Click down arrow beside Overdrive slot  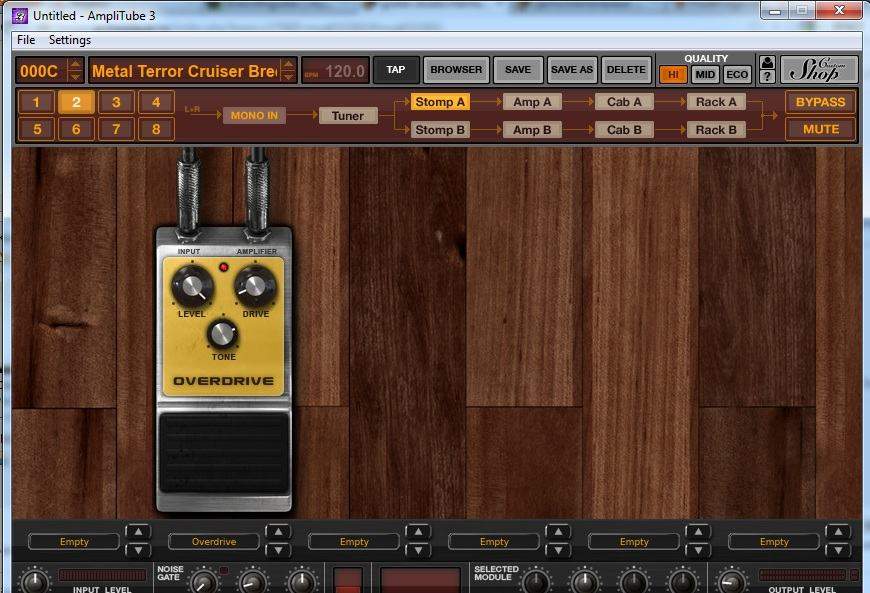click(278, 550)
